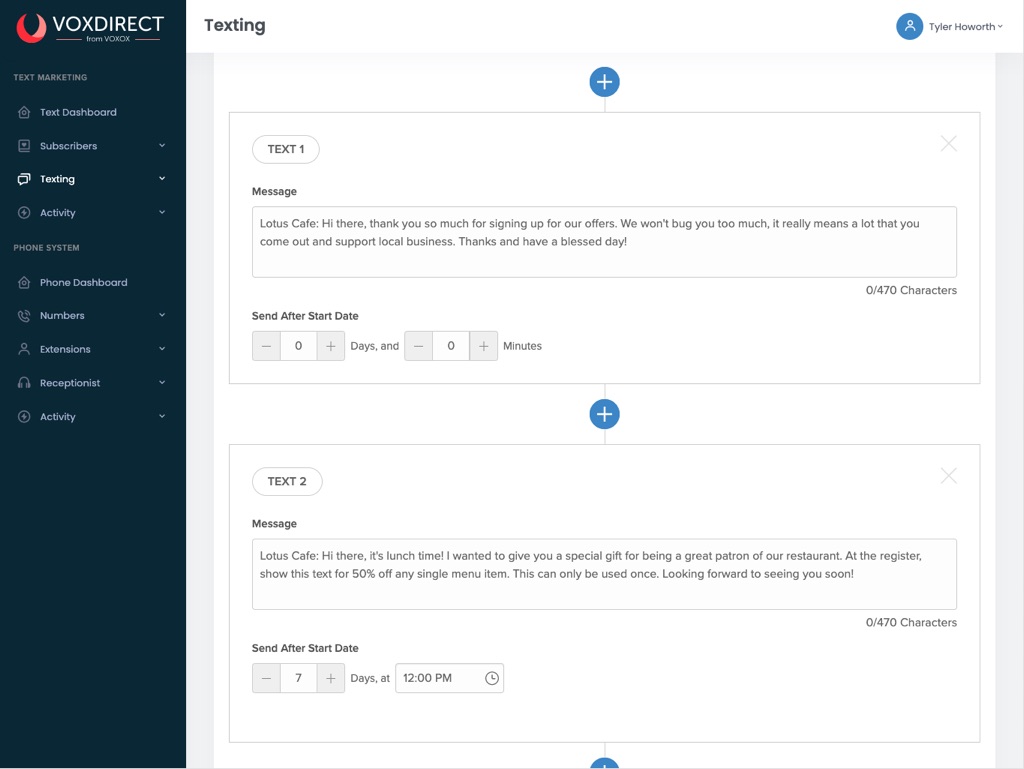The height and width of the screenshot is (769, 1024).
Task: Delete Text 2 using close icon
Action: point(948,476)
